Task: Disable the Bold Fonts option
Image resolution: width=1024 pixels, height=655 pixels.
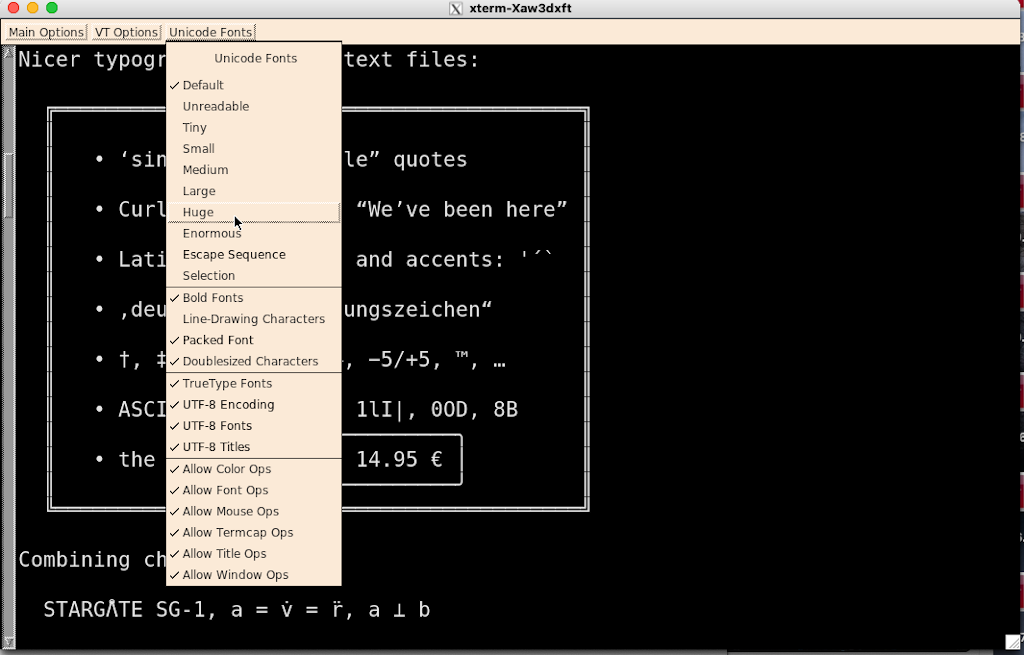Action: 213,298
